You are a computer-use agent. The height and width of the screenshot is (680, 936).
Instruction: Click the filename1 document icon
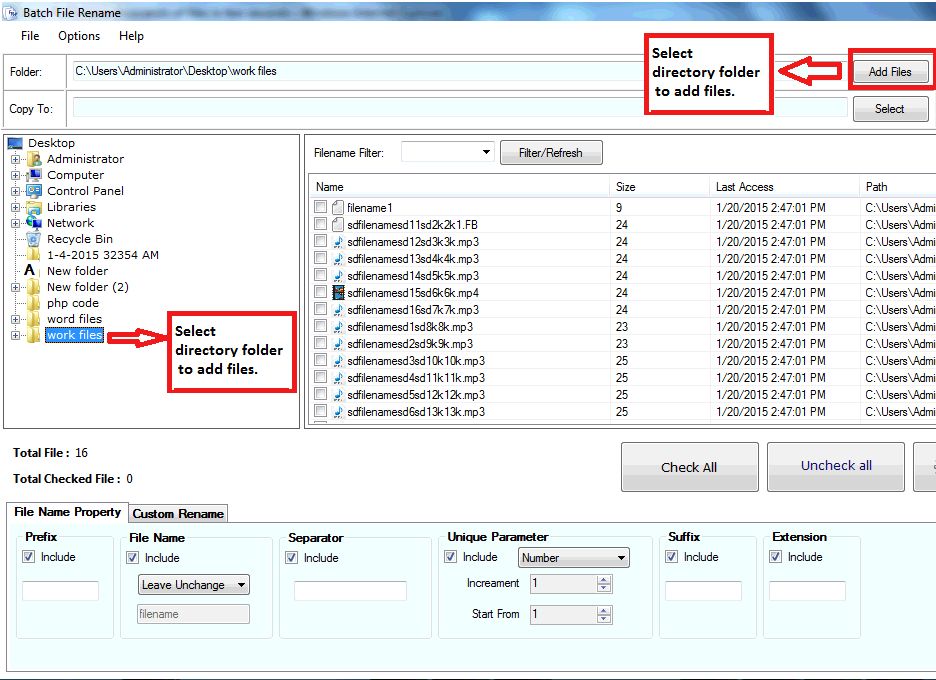338,208
